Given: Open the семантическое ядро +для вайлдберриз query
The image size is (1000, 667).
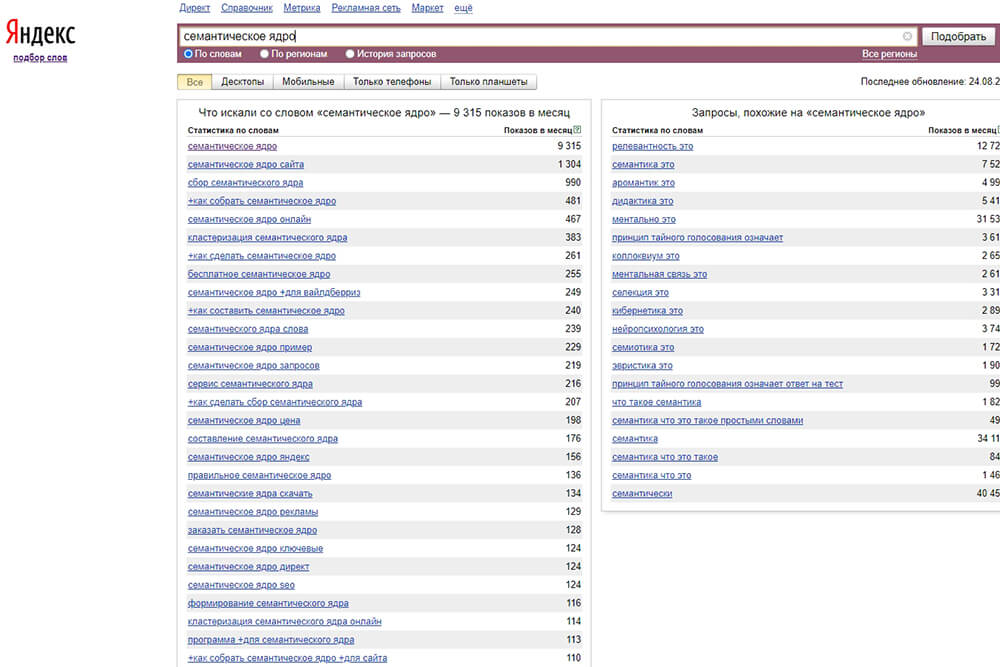Looking at the screenshot, I should [x=274, y=293].
